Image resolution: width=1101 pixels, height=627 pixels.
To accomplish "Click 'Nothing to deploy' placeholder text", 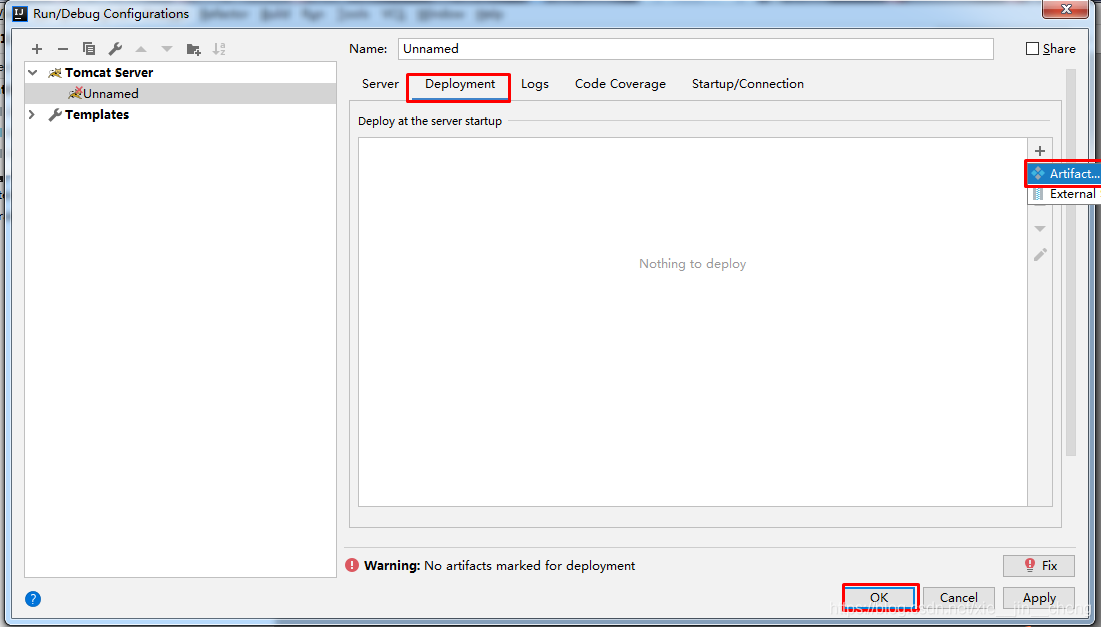I will coord(692,264).
